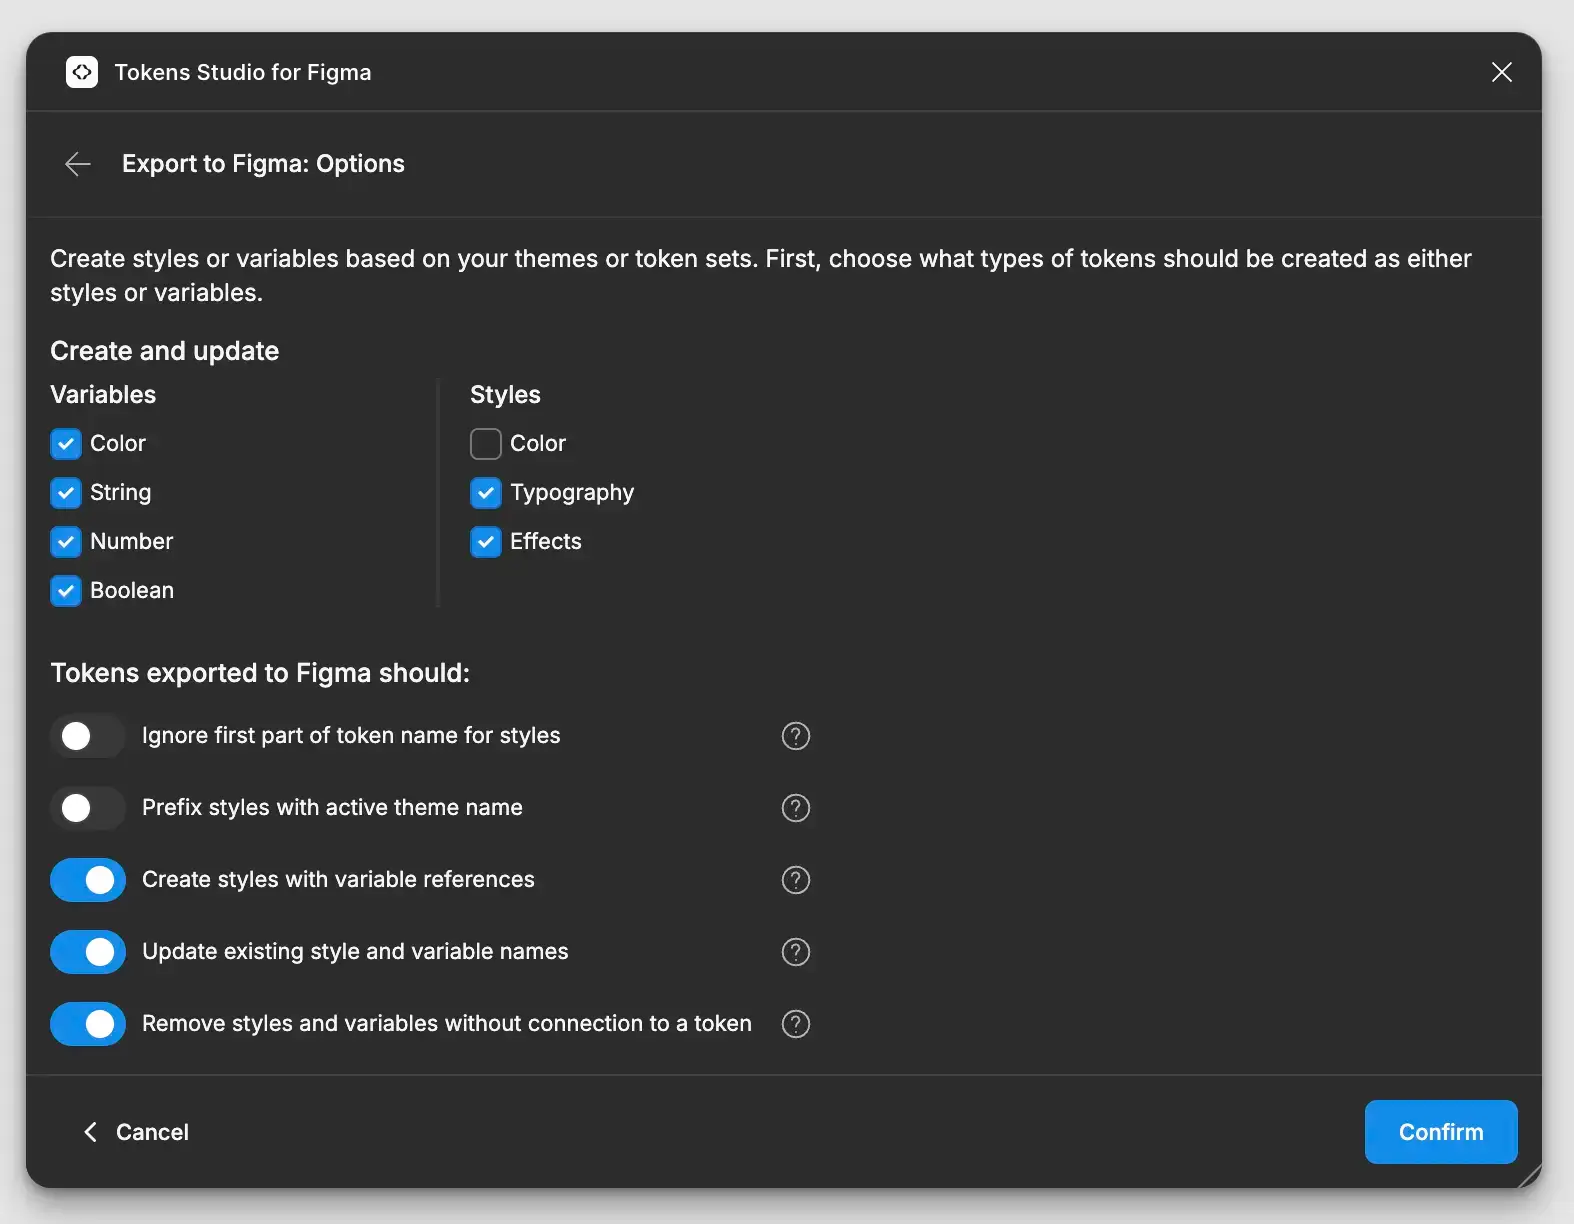The image size is (1574, 1224).
Task: Turn on Prefix styles with active theme name
Action: click(x=88, y=808)
